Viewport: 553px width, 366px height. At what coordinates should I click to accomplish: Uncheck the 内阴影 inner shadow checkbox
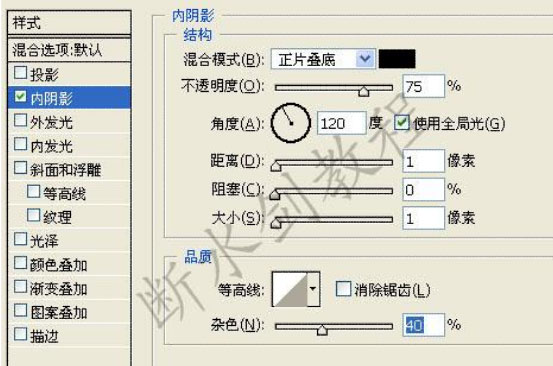pyautogui.click(x=20, y=96)
